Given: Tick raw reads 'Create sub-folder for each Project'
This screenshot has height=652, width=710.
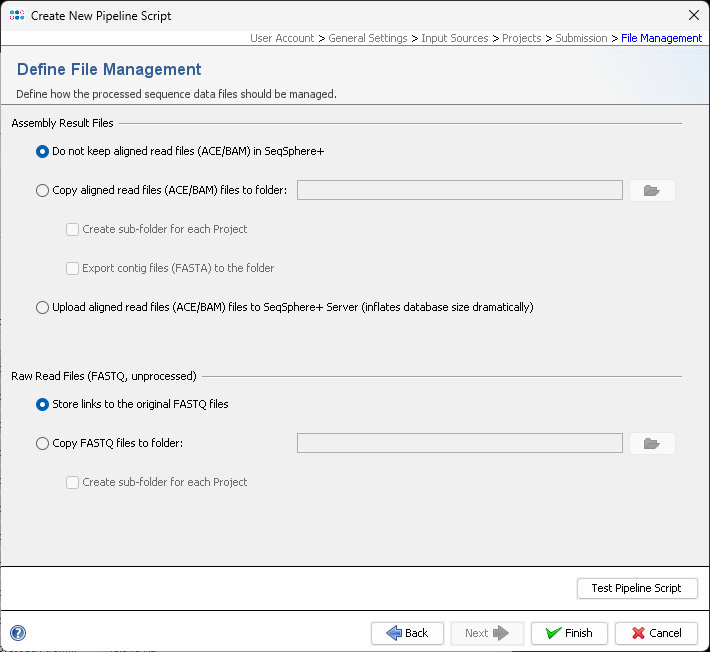Looking at the screenshot, I should pyautogui.click(x=72, y=482).
